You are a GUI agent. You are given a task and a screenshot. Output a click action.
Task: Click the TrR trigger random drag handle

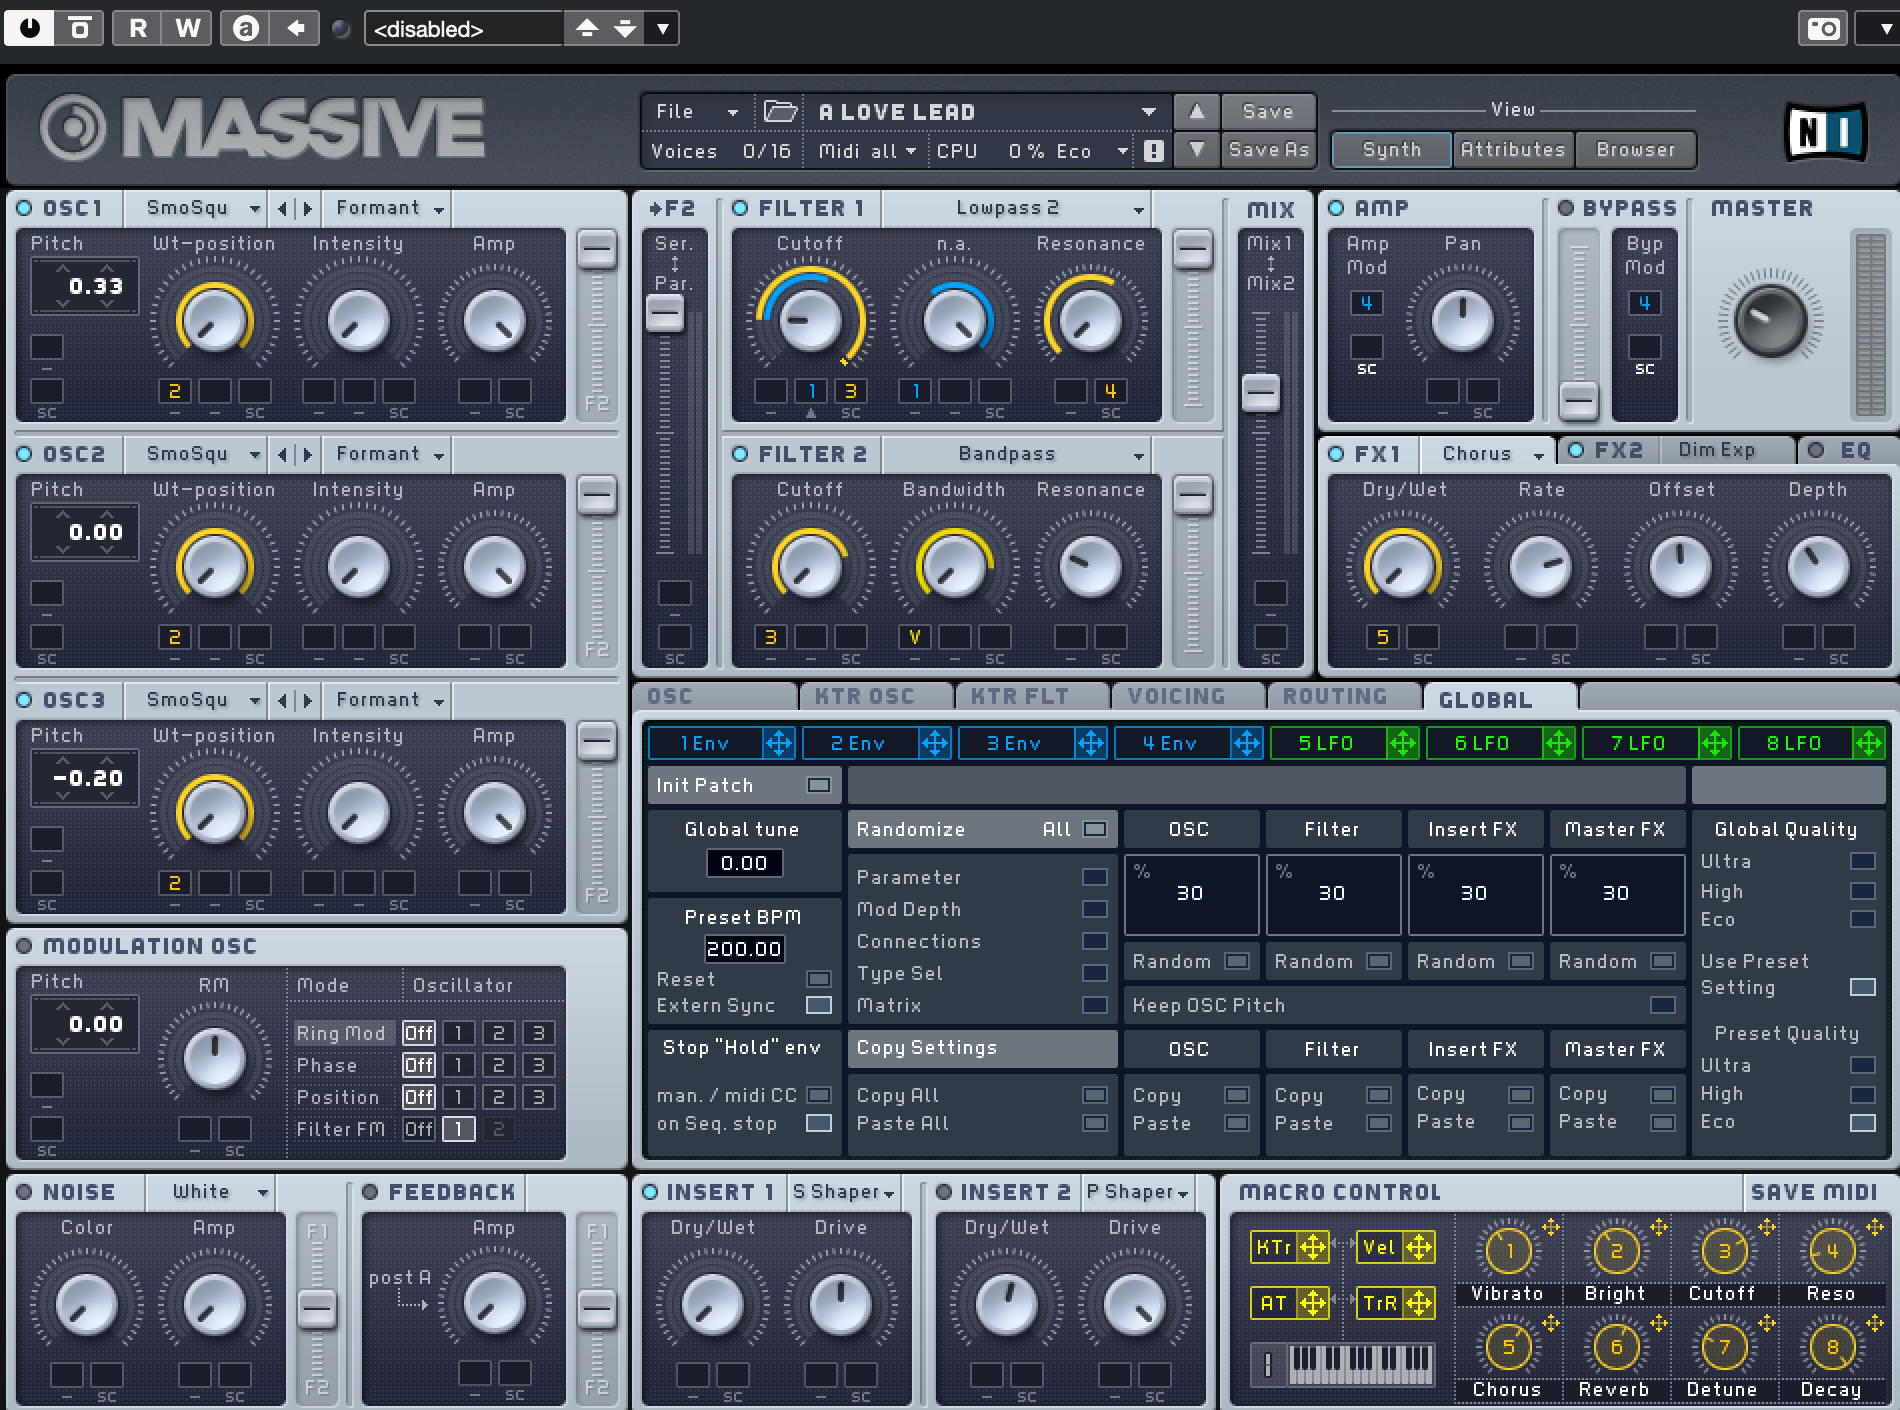1419,1303
